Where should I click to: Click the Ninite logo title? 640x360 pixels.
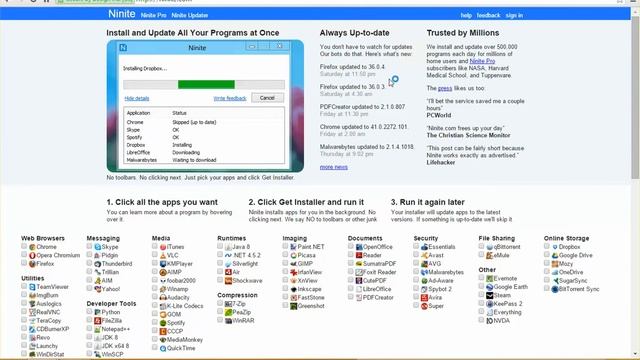pyautogui.click(x=122, y=14)
